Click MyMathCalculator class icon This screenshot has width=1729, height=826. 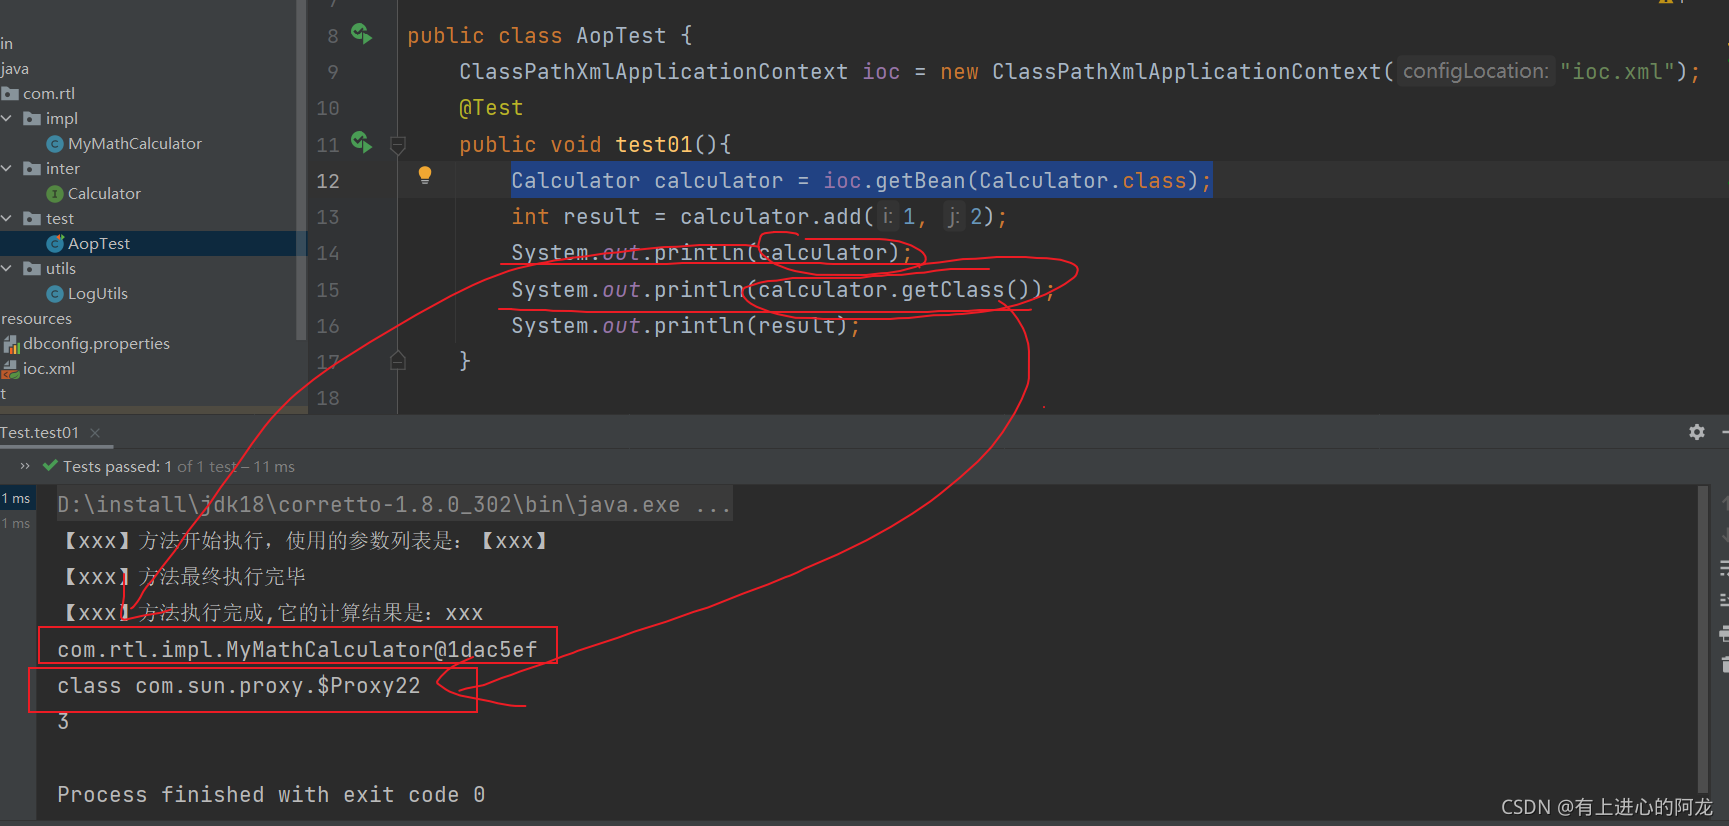point(55,144)
